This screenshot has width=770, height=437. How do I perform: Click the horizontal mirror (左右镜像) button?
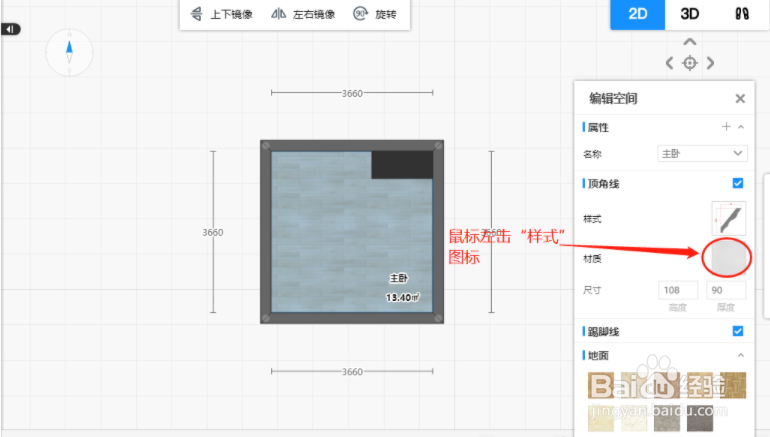303,14
